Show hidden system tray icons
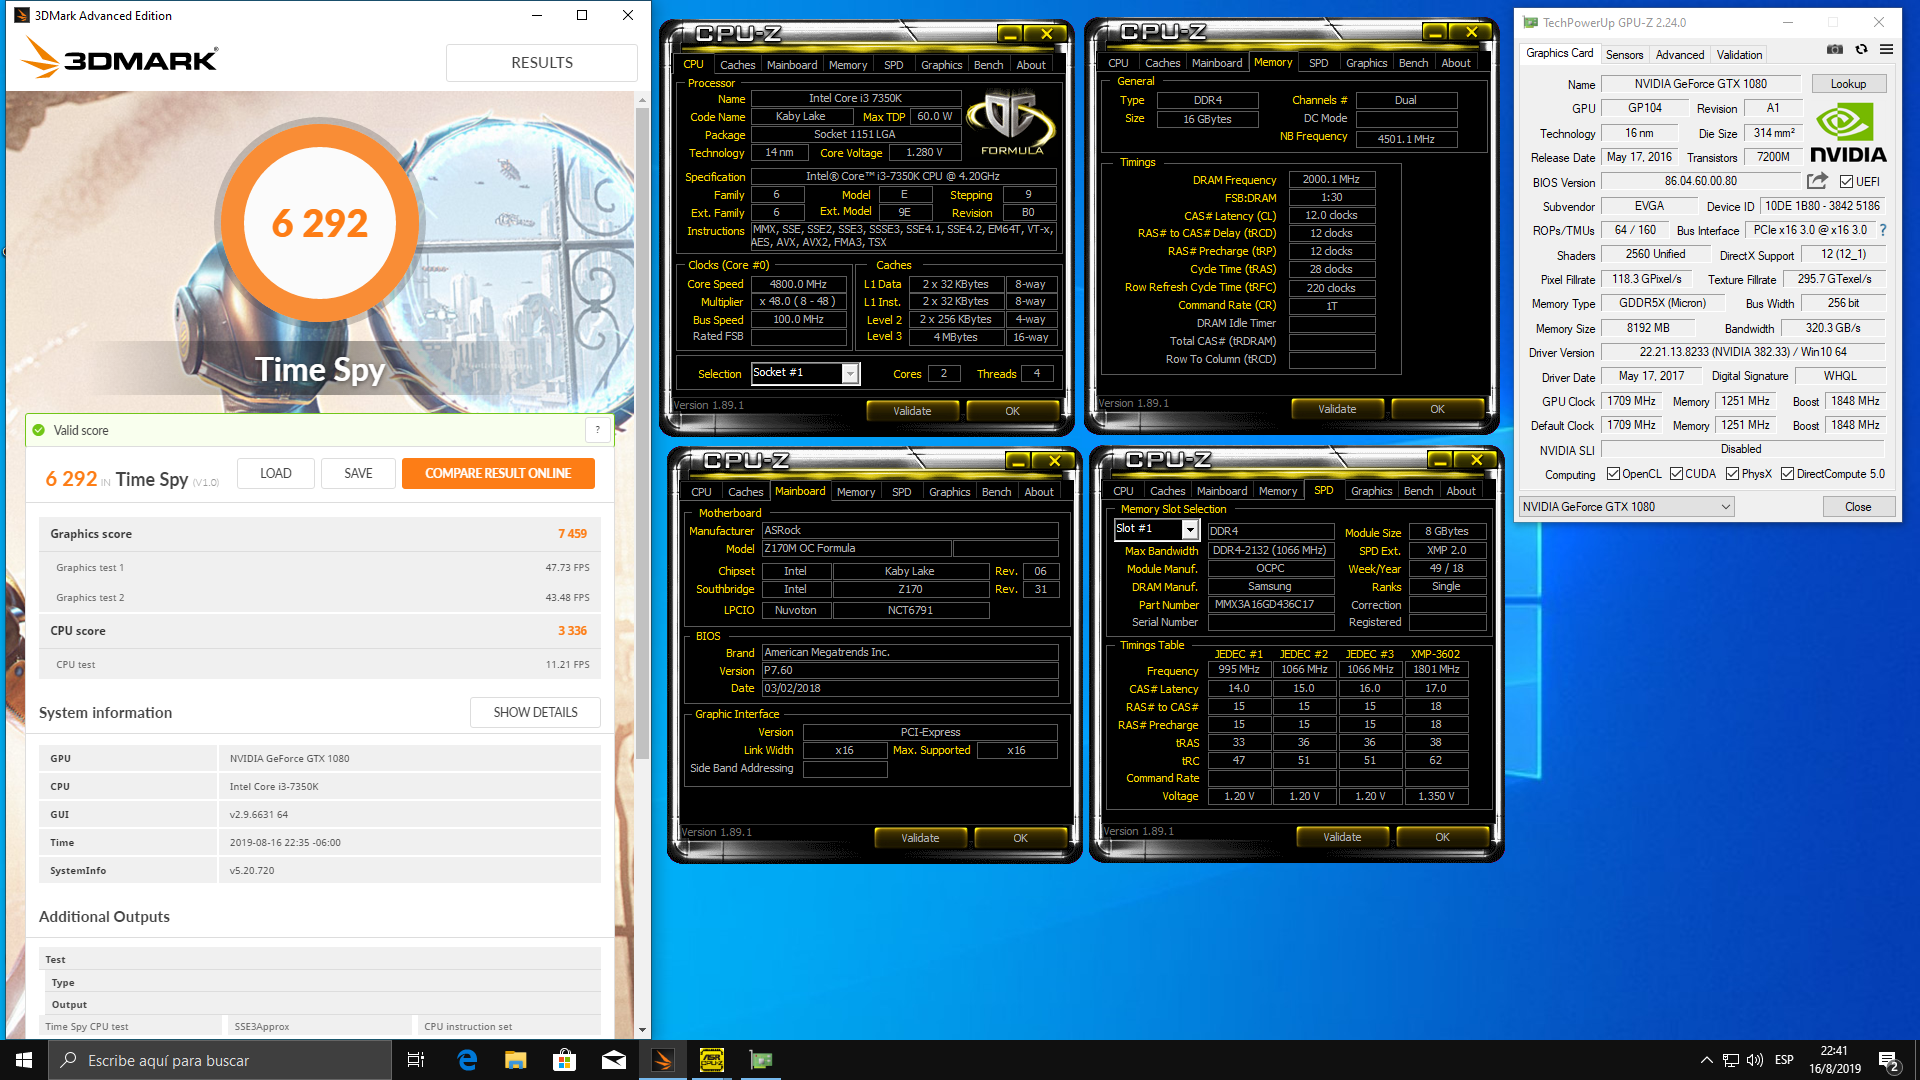1920x1080 pixels. 1706,1060
